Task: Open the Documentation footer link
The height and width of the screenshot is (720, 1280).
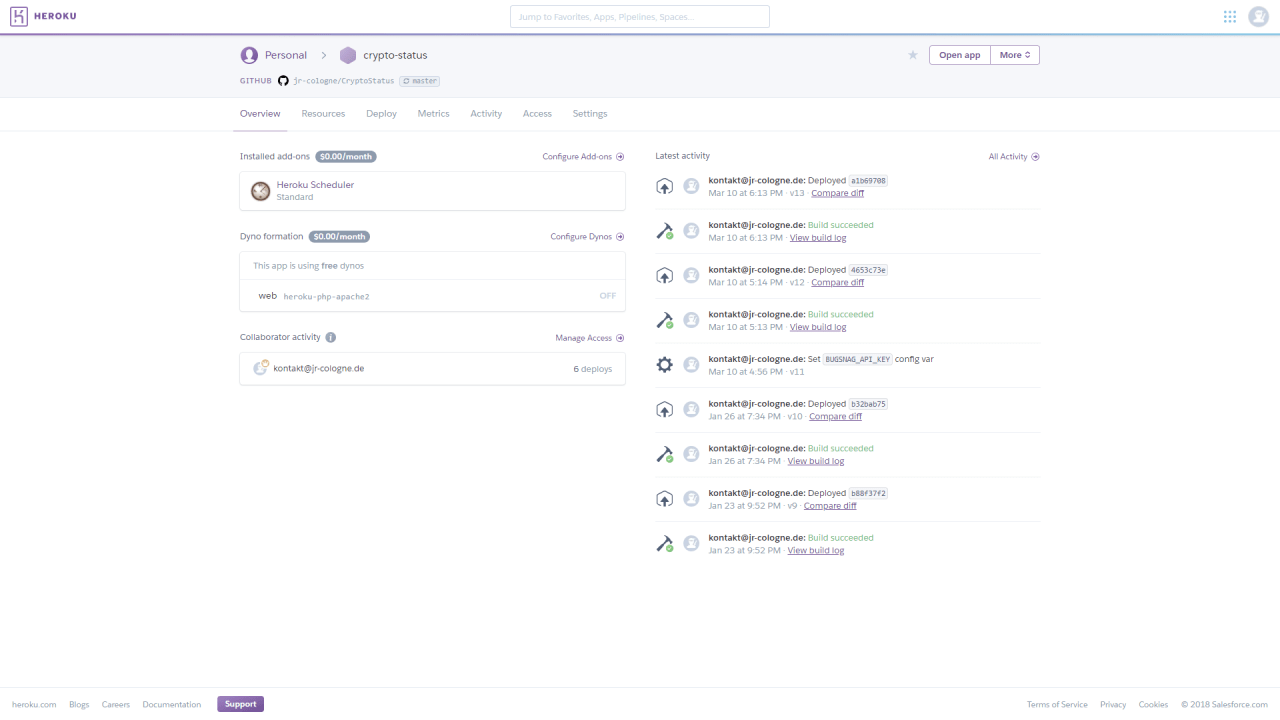Action: (172, 704)
